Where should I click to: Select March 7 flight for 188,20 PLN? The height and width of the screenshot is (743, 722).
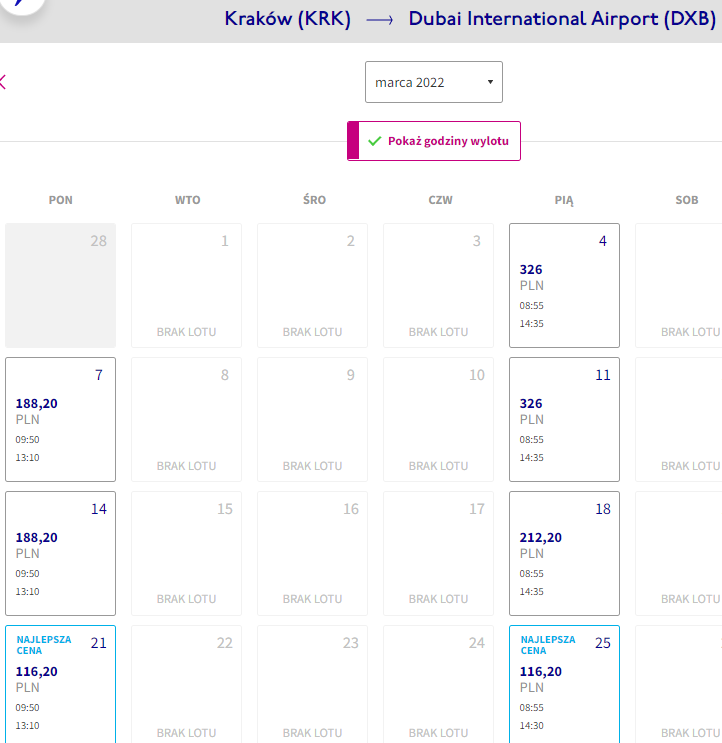point(60,419)
